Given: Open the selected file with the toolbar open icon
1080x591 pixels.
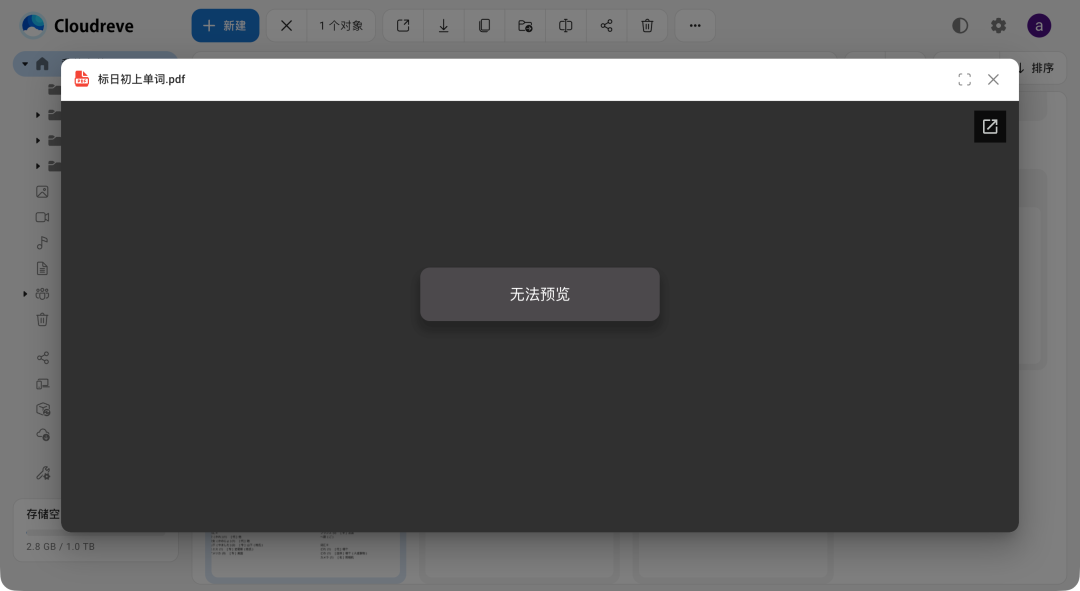Looking at the screenshot, I should pyautogui.click(x=403, y=26).
